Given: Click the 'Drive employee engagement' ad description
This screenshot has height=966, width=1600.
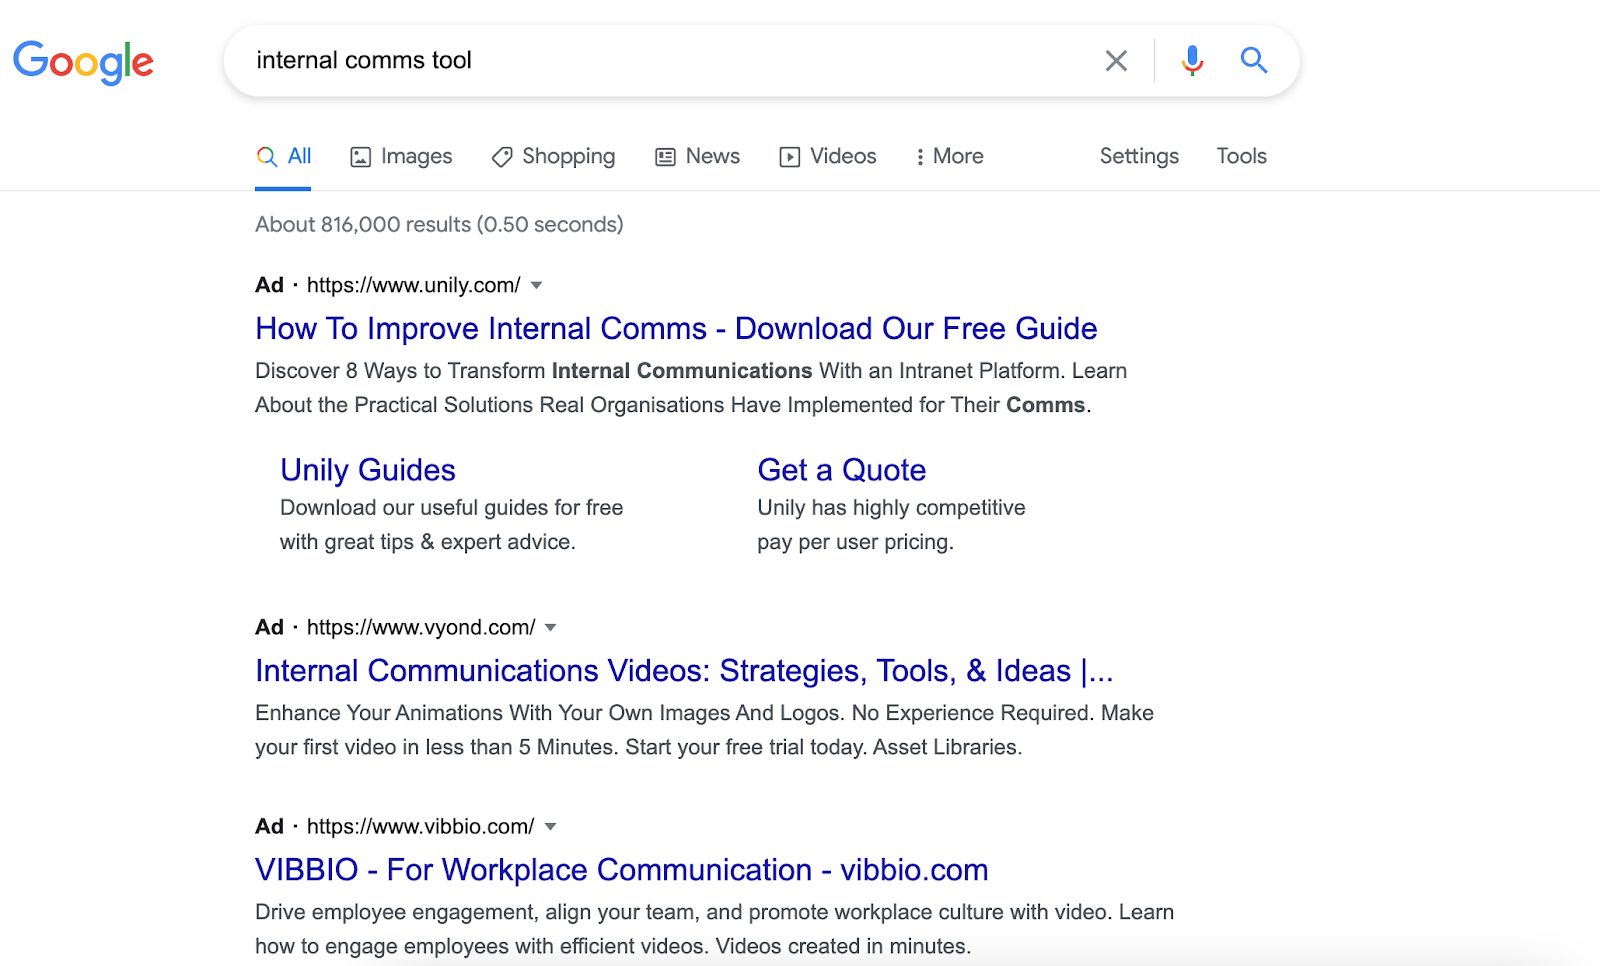Looking at the screenshot, I should pyautogui.click(x=714, y=929).
